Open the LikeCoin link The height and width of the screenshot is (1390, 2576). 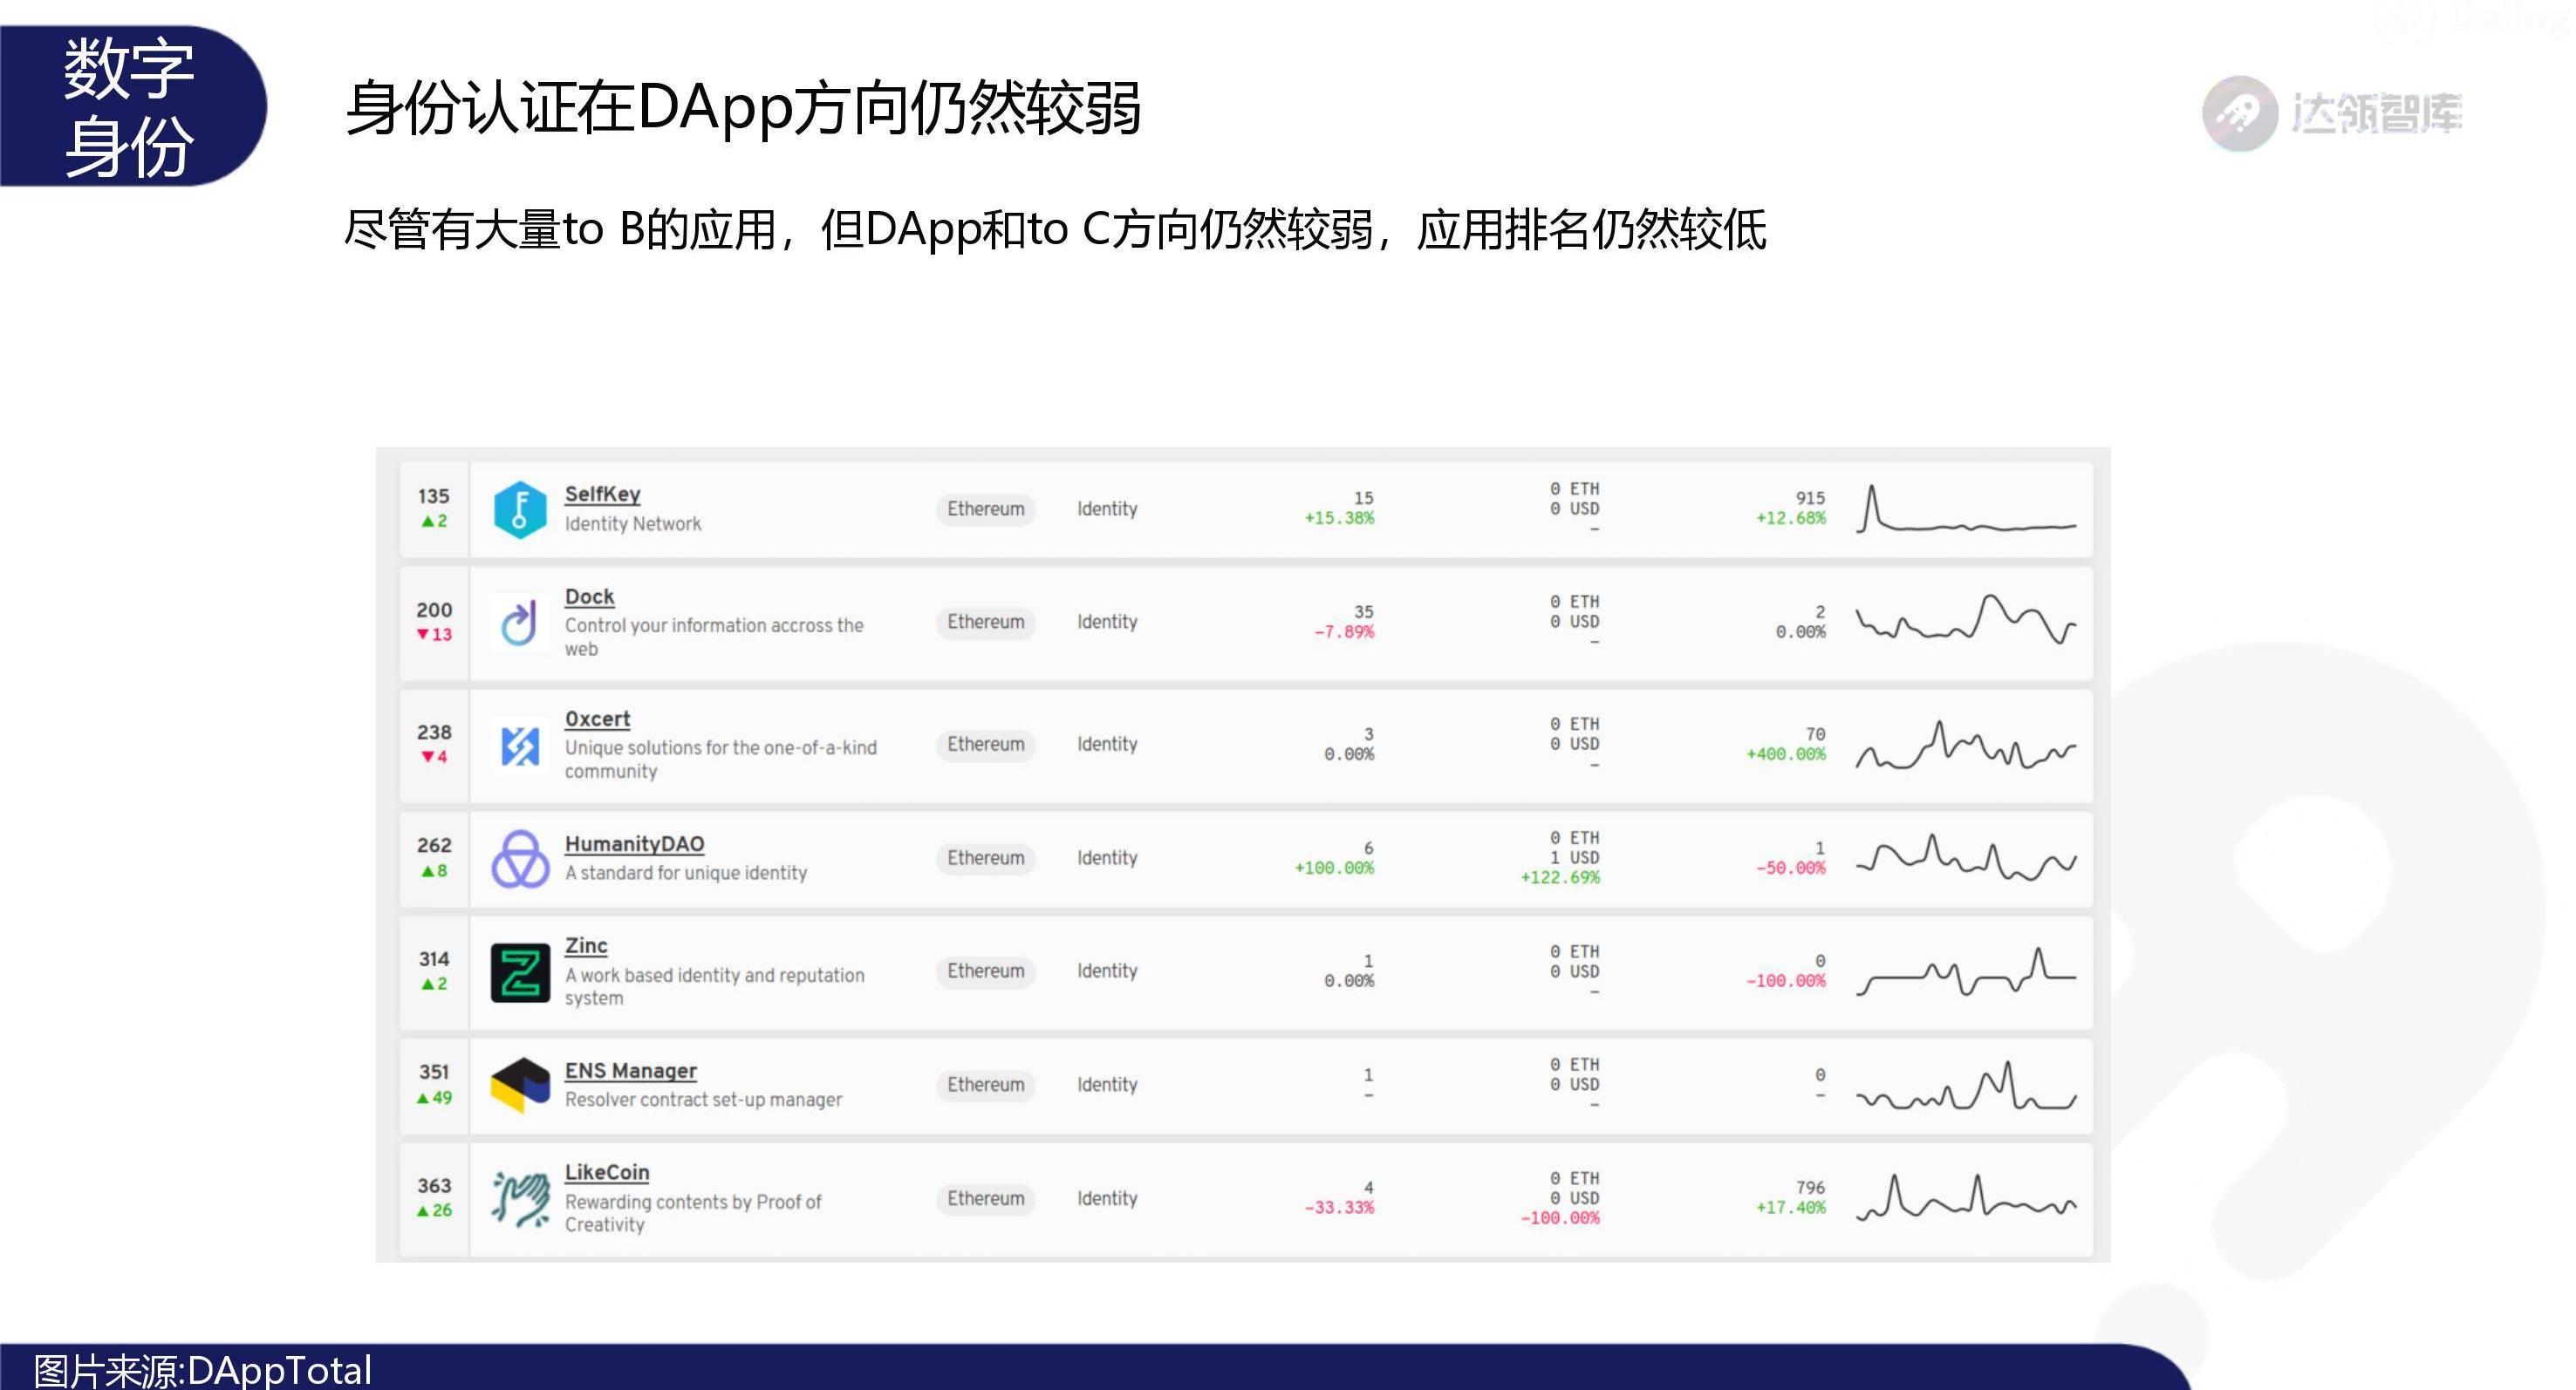pyautogui.click(x=606, y=1172)
